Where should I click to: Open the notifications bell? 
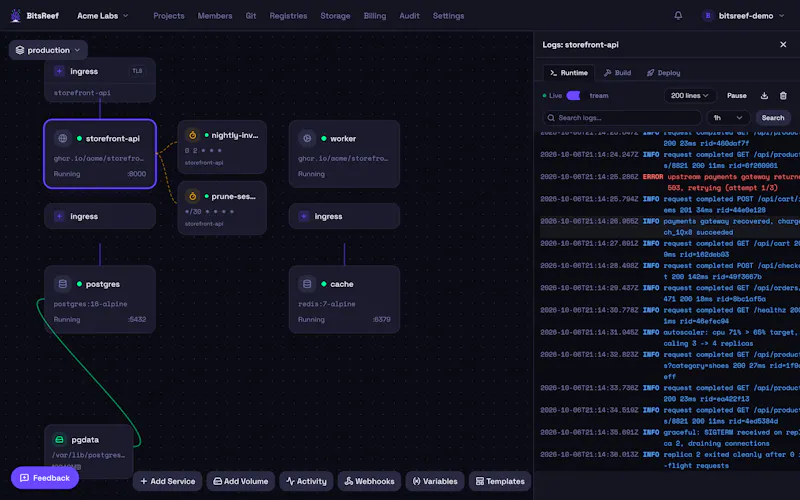678,16
